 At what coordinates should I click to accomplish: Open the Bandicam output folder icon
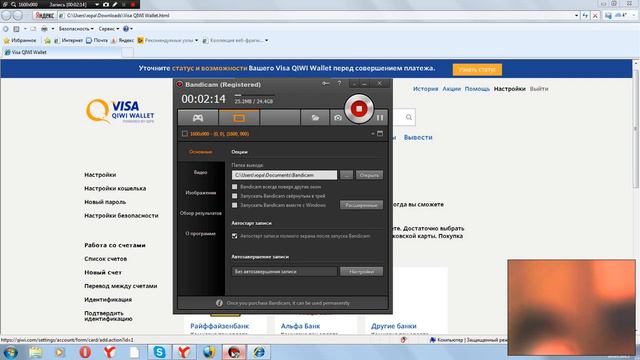coord(315,118)
